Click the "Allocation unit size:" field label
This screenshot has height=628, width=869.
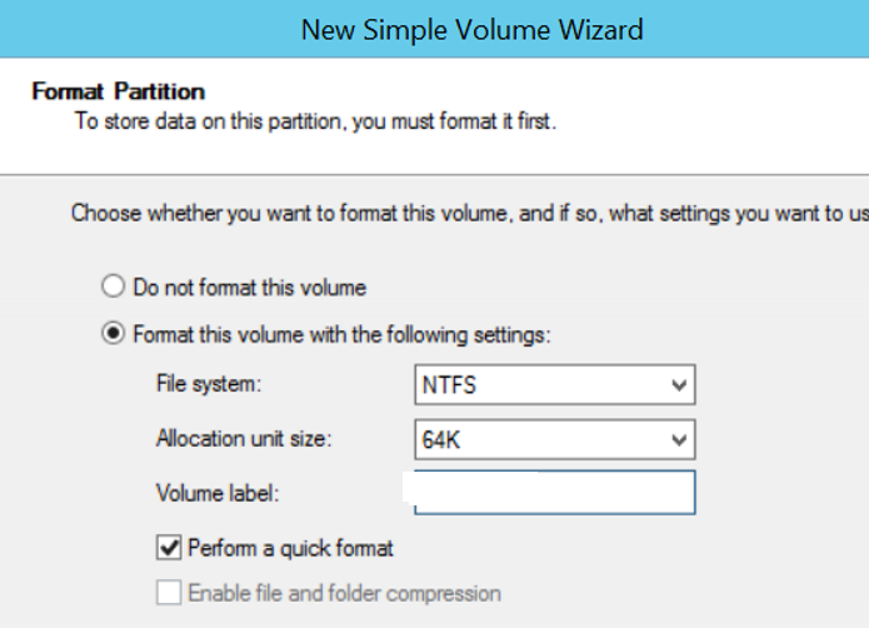pos(244,438)
